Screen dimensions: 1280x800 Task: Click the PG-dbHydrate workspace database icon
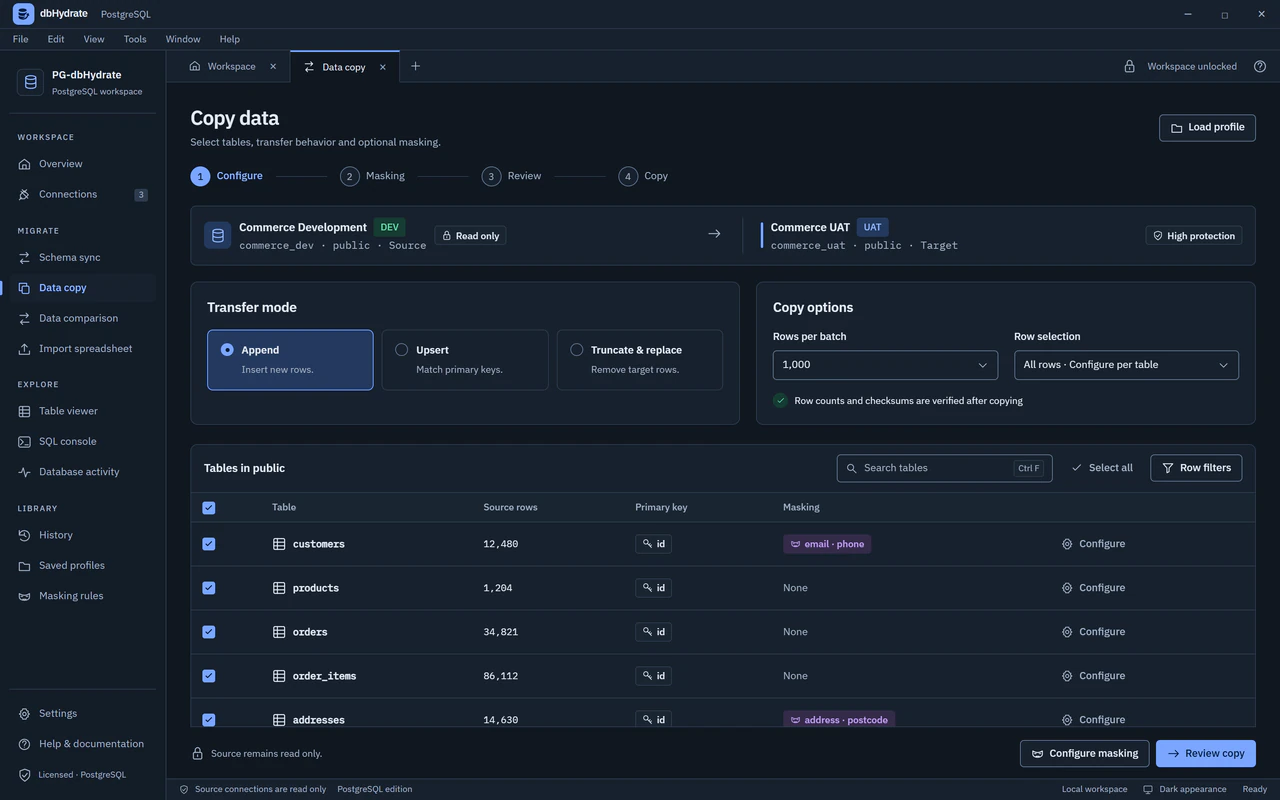tap(30, 82)
